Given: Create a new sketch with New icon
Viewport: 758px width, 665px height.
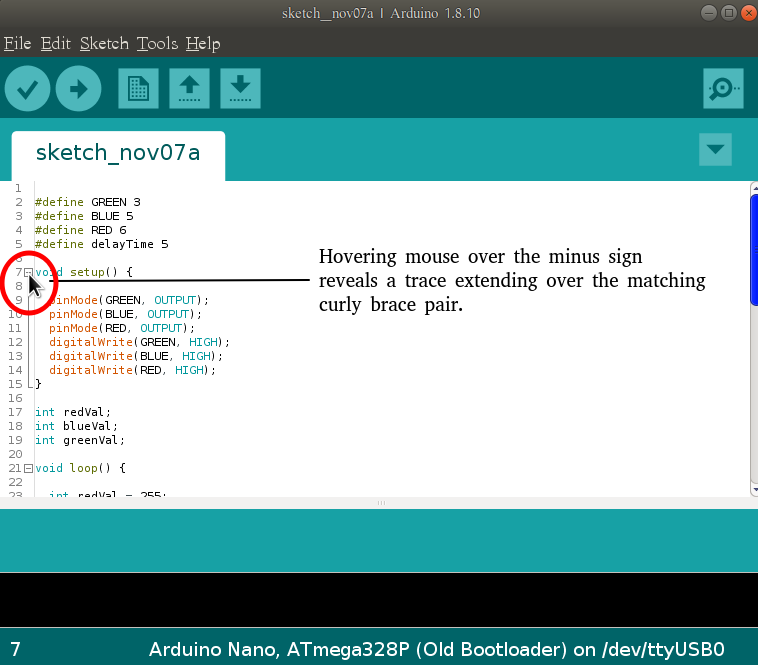Looking at the screenshot, I should [x=138, y=89].
